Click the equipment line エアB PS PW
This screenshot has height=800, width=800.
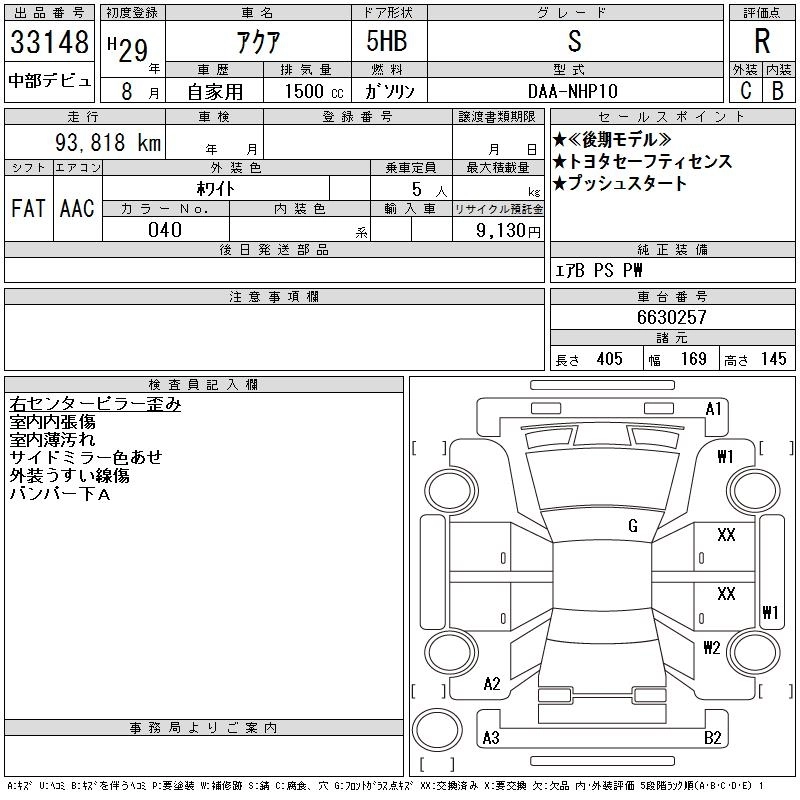click(598, 270)
